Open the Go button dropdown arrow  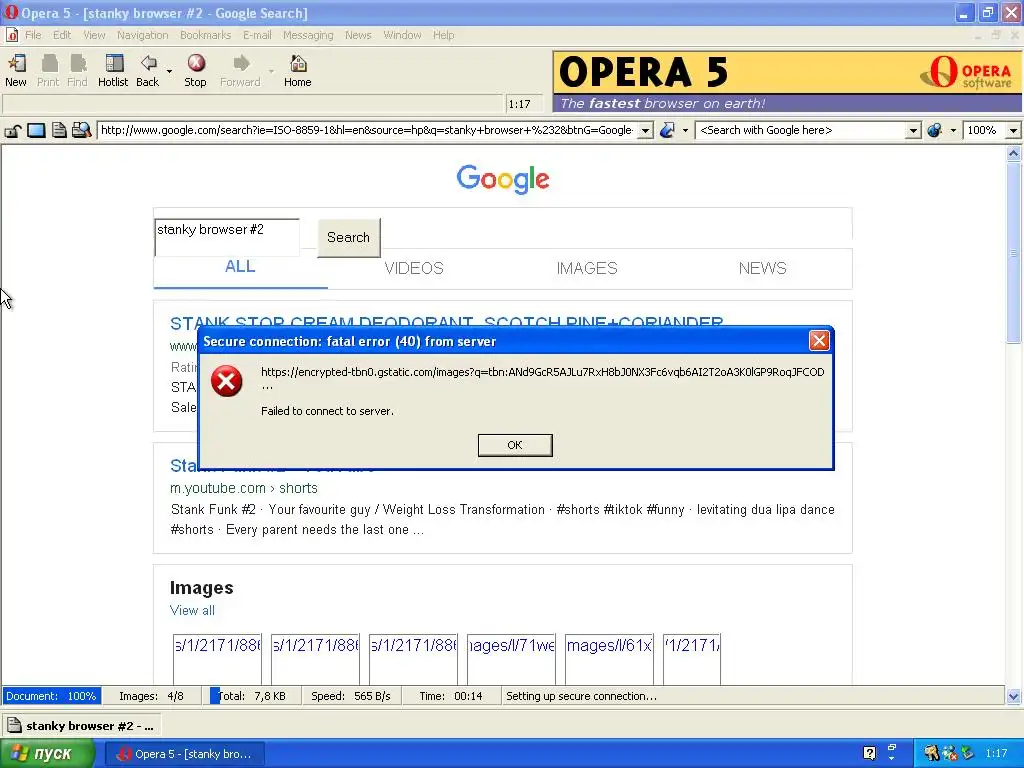(685, 131)
